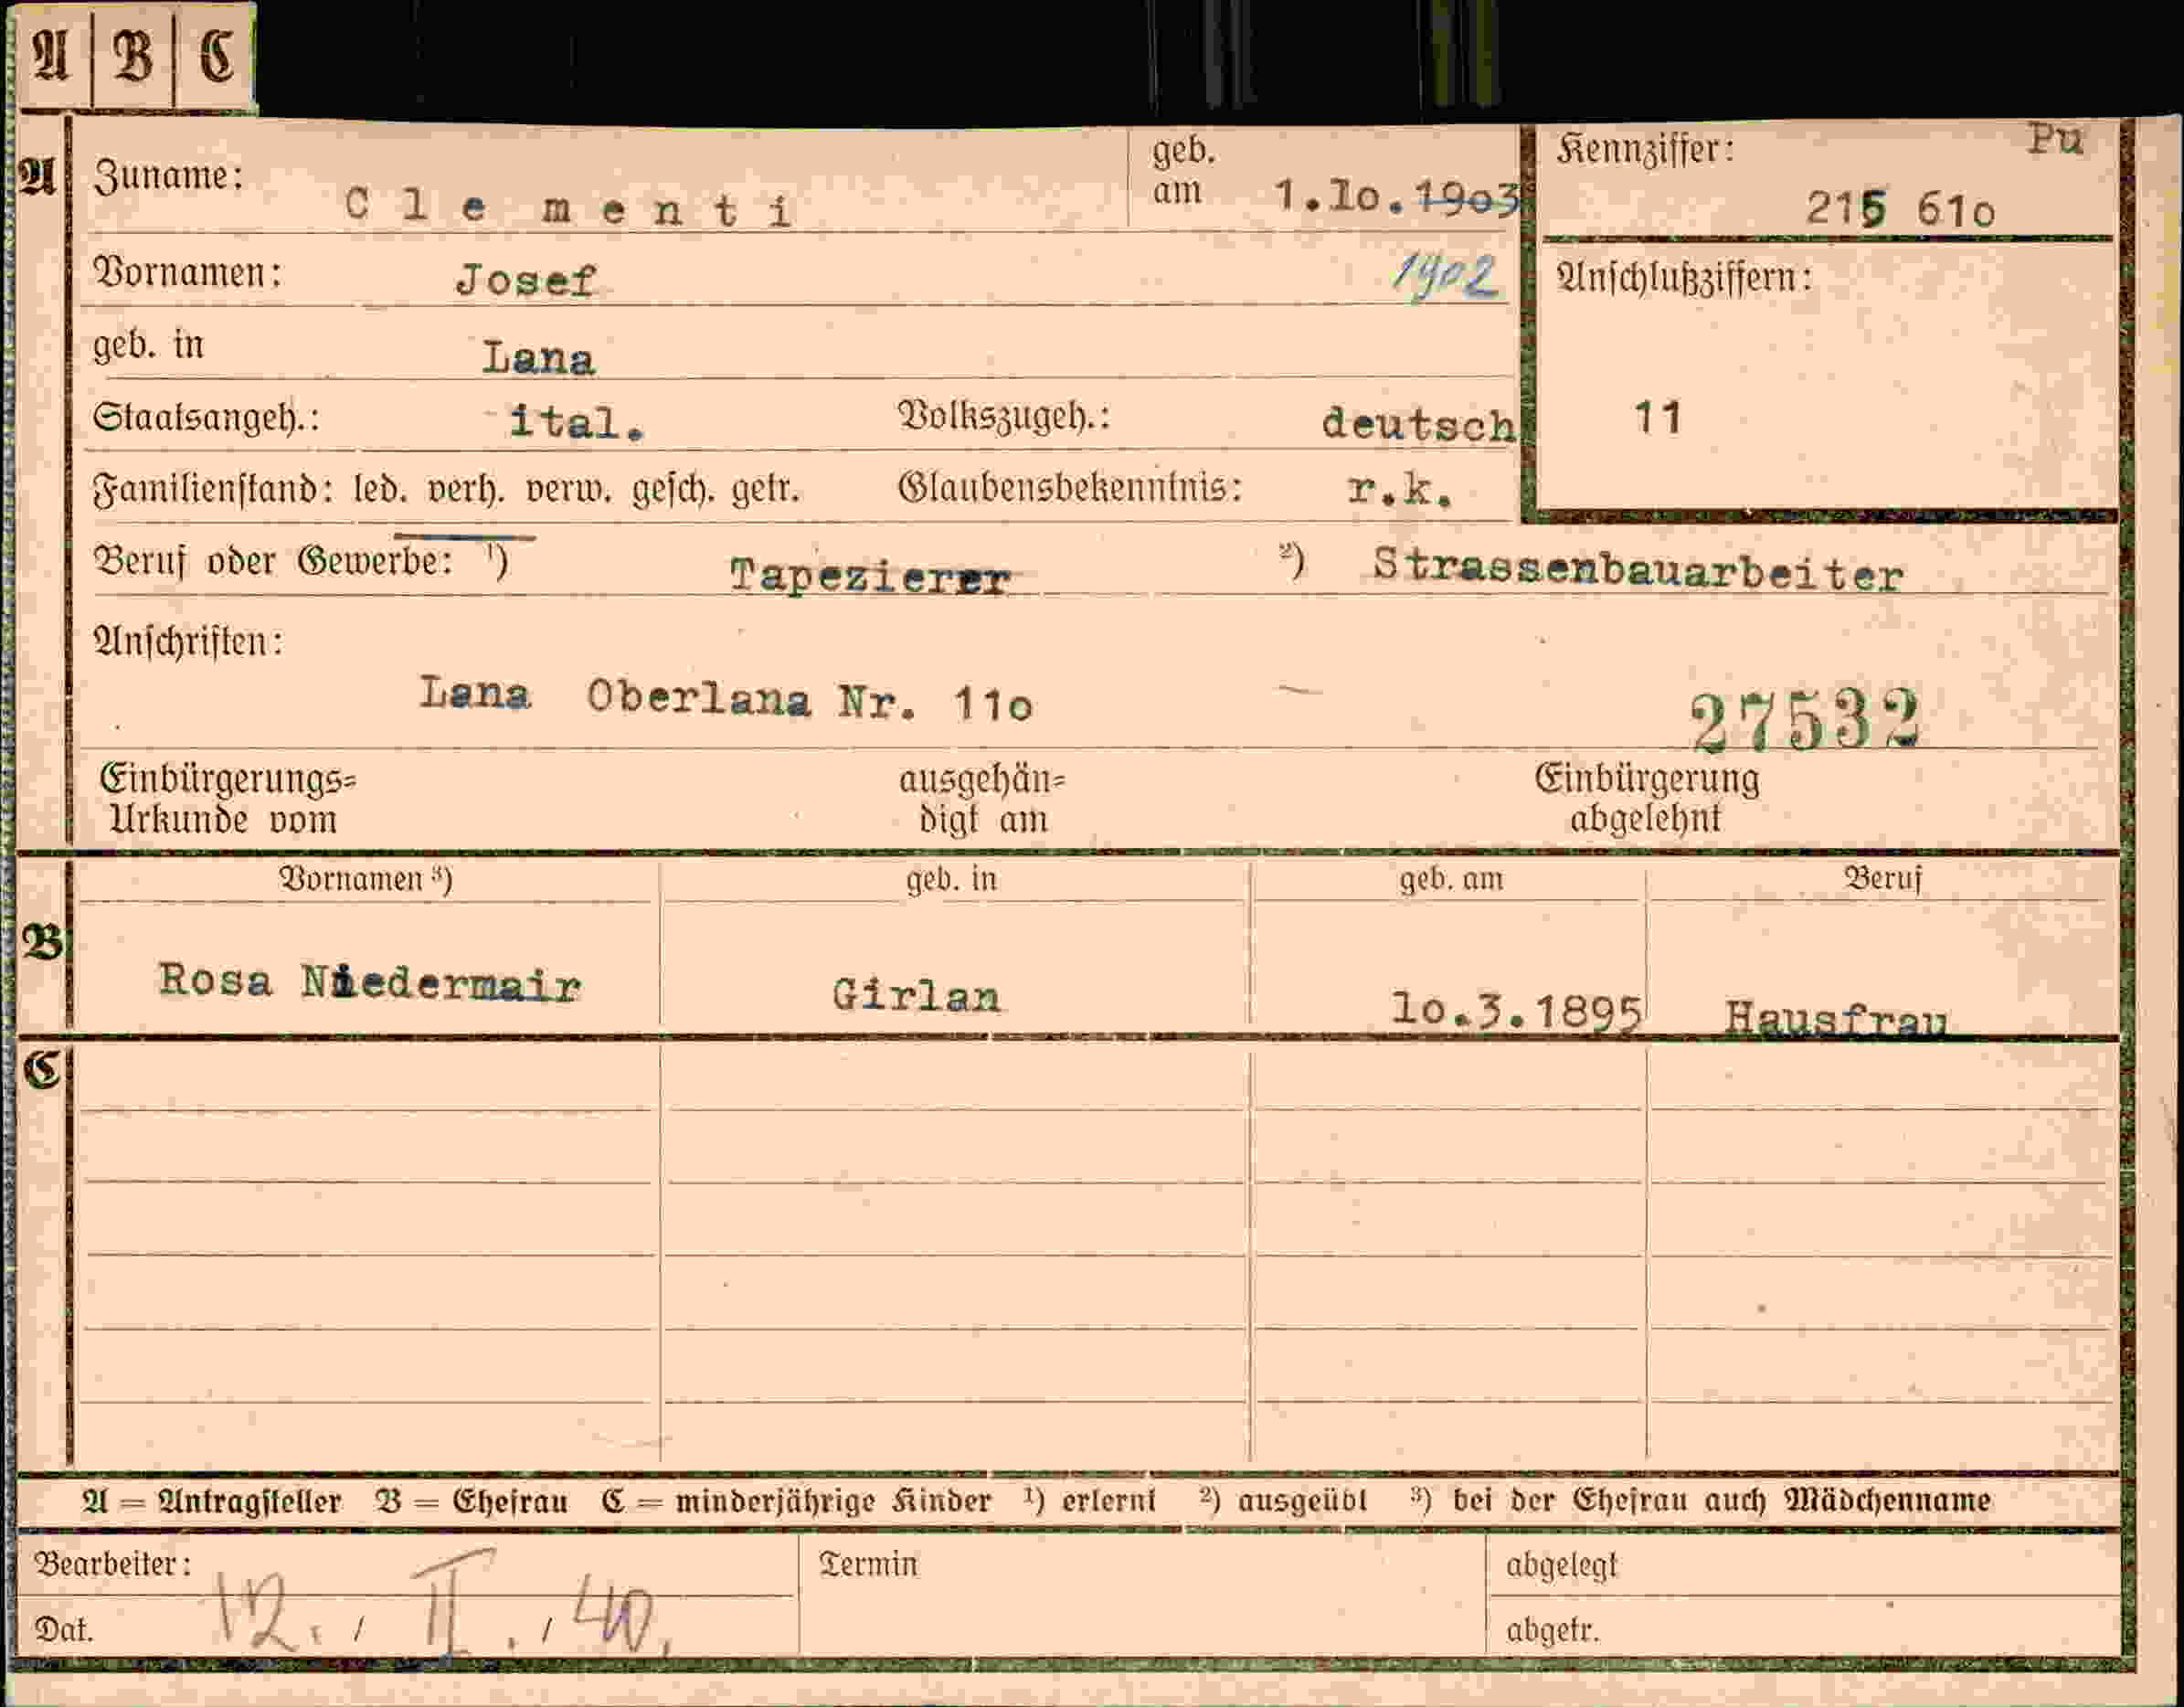Click the section B marker letter

click(42, 942)
